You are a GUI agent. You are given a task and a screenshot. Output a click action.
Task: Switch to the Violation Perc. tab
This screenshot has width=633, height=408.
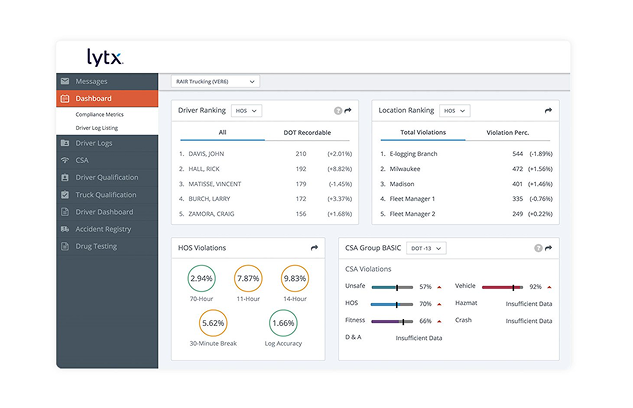(508, 132)
